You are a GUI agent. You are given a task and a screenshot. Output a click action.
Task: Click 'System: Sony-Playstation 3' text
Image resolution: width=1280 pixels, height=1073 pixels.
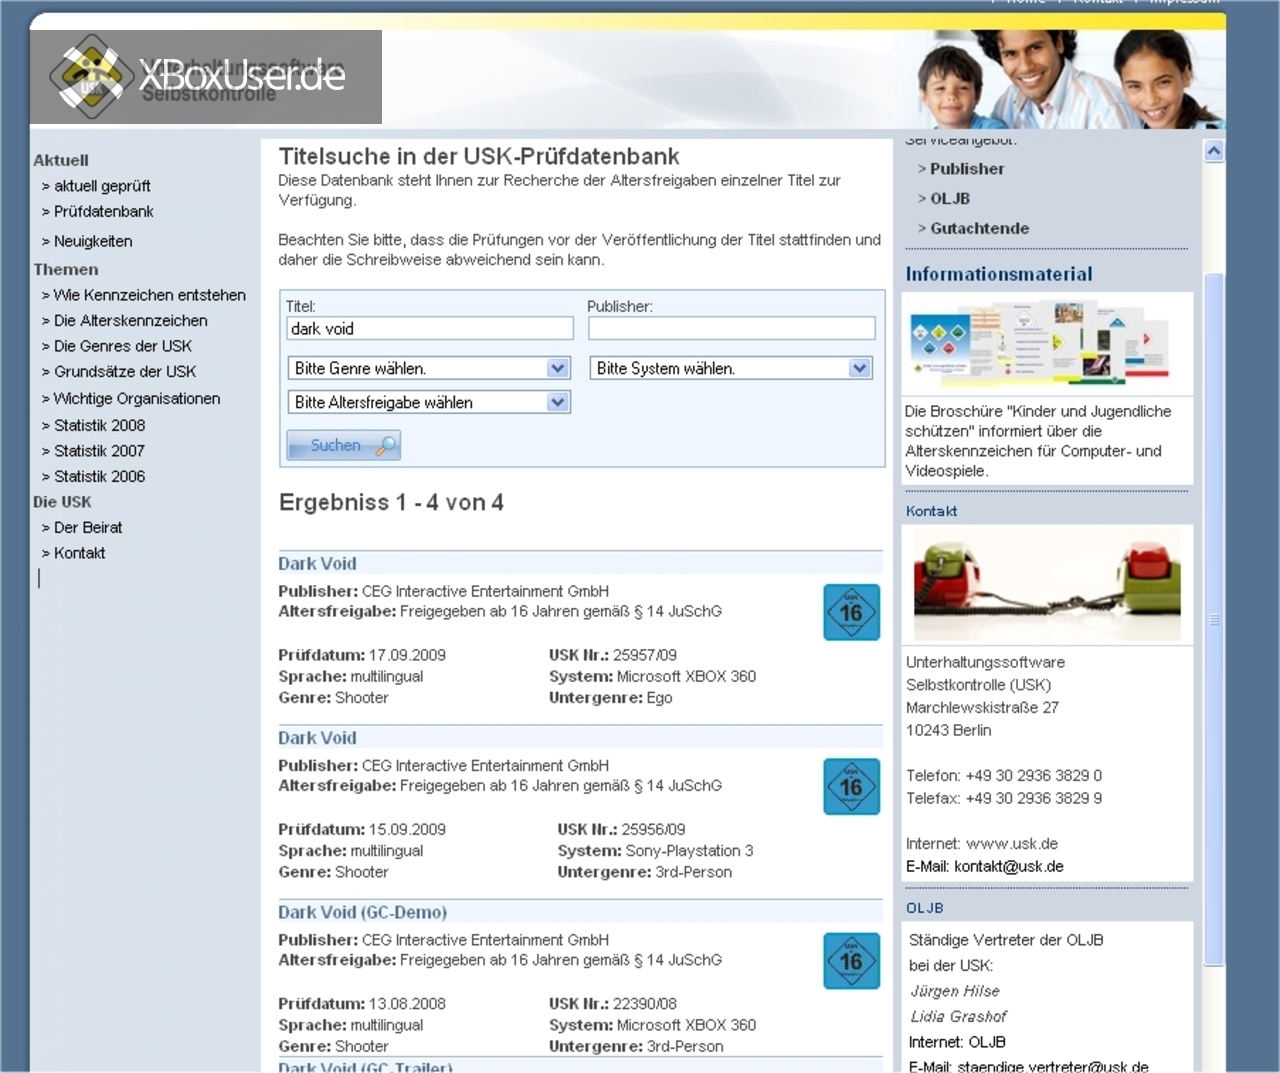pos(655,851)
